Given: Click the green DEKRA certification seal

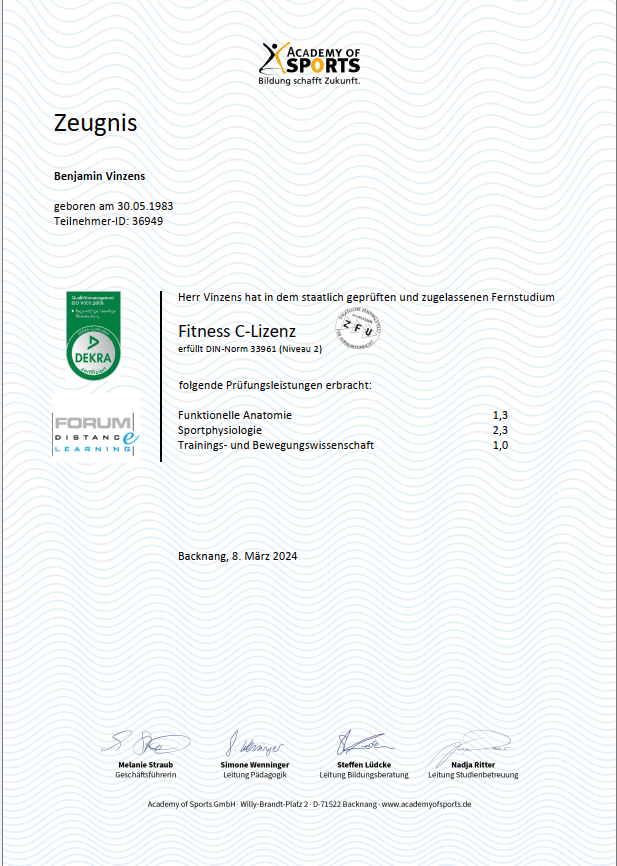Looking at the screenshot, I should (93, 336).
